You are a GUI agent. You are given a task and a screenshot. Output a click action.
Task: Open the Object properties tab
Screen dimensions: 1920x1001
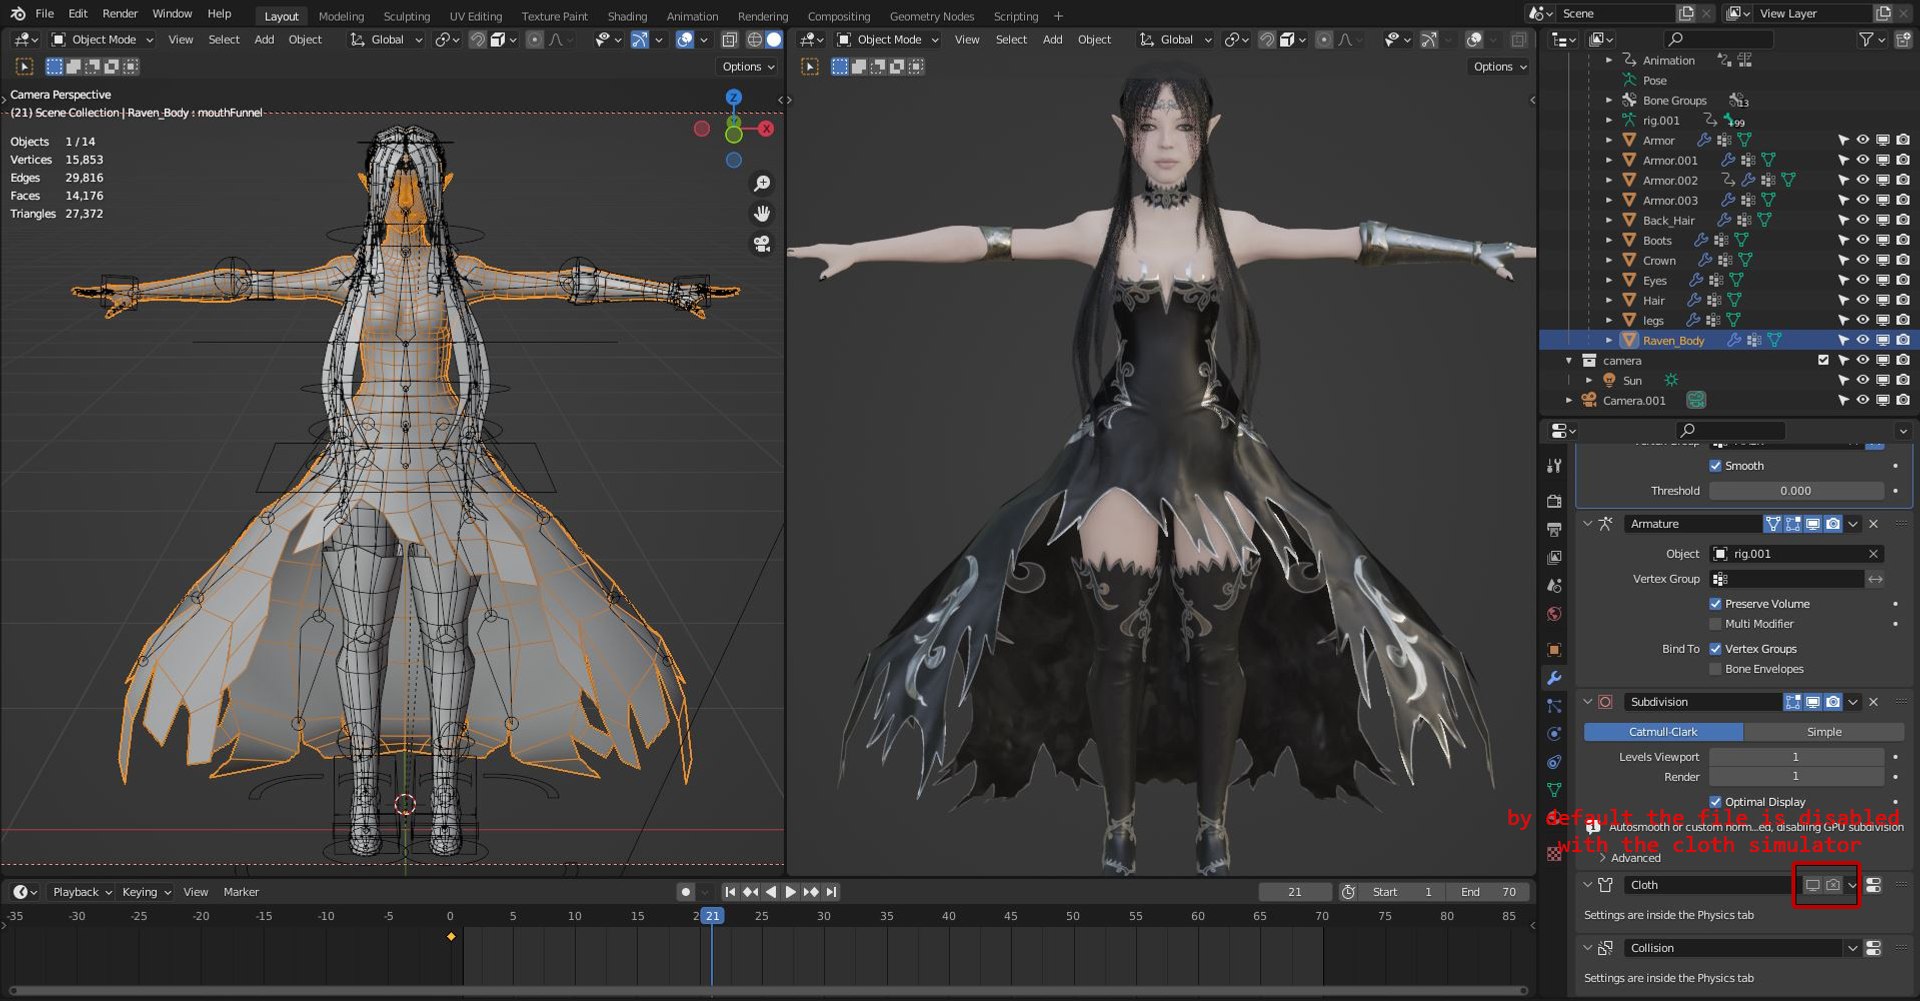pos(1554,649)
